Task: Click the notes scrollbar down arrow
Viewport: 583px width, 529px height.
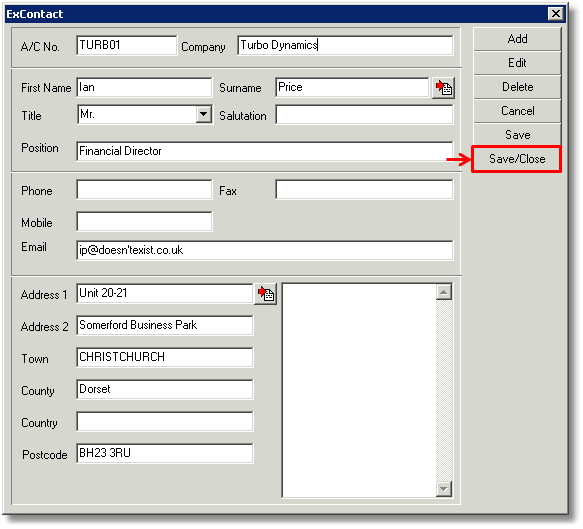Action: [444, 488]
